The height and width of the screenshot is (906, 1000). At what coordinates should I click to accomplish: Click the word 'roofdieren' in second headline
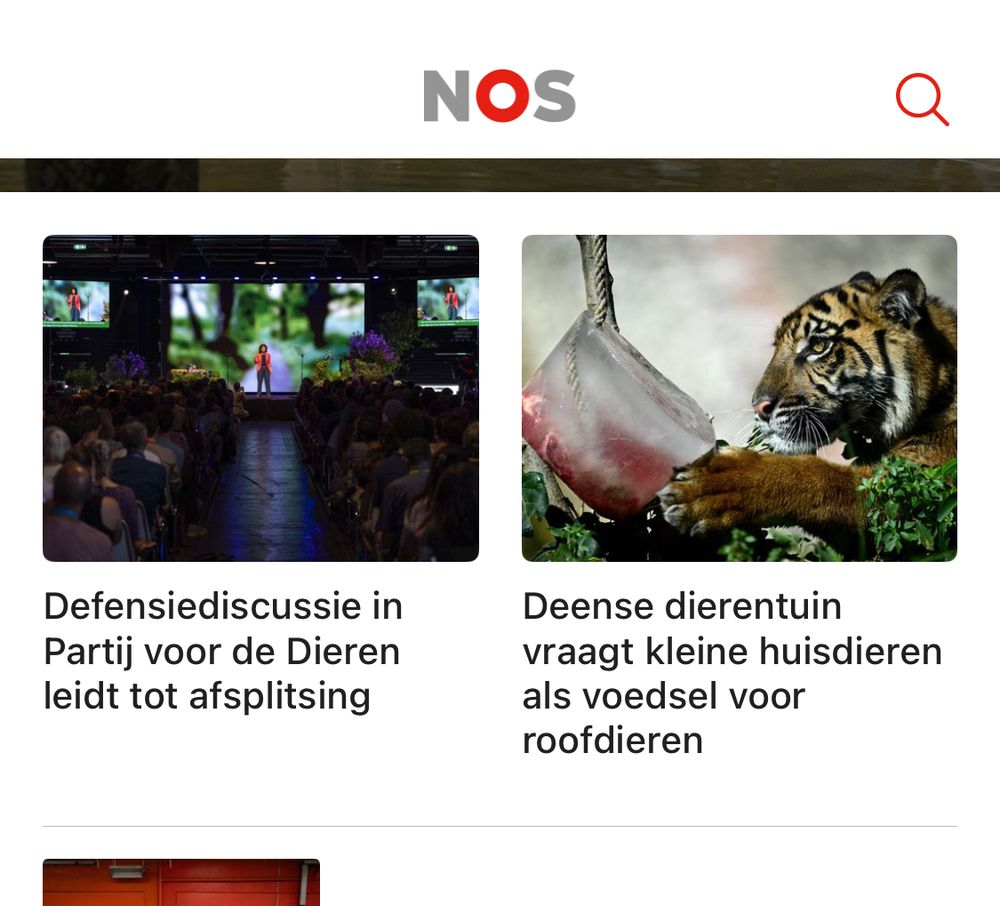[x=612, y=741]
